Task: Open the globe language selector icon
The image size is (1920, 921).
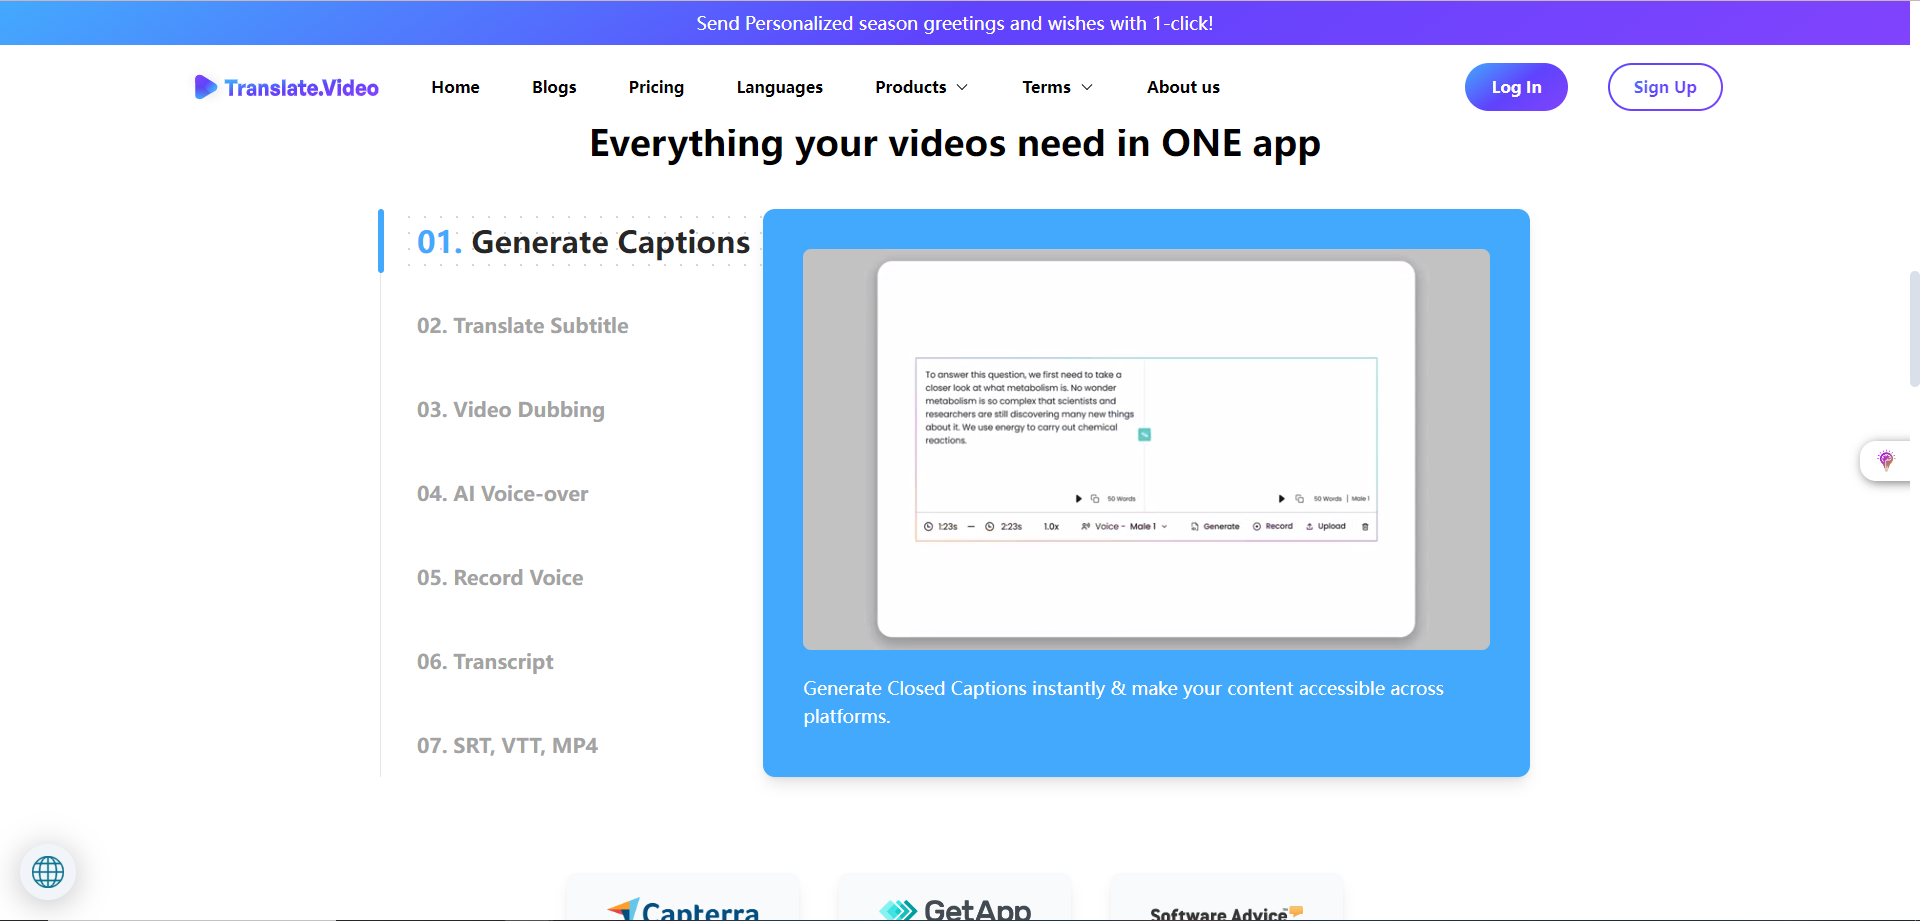Action: pos(48,872)
